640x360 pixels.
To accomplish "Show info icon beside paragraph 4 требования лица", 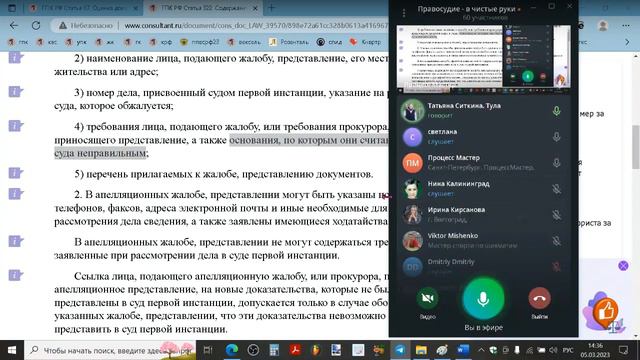I will (x=15, y=126).
